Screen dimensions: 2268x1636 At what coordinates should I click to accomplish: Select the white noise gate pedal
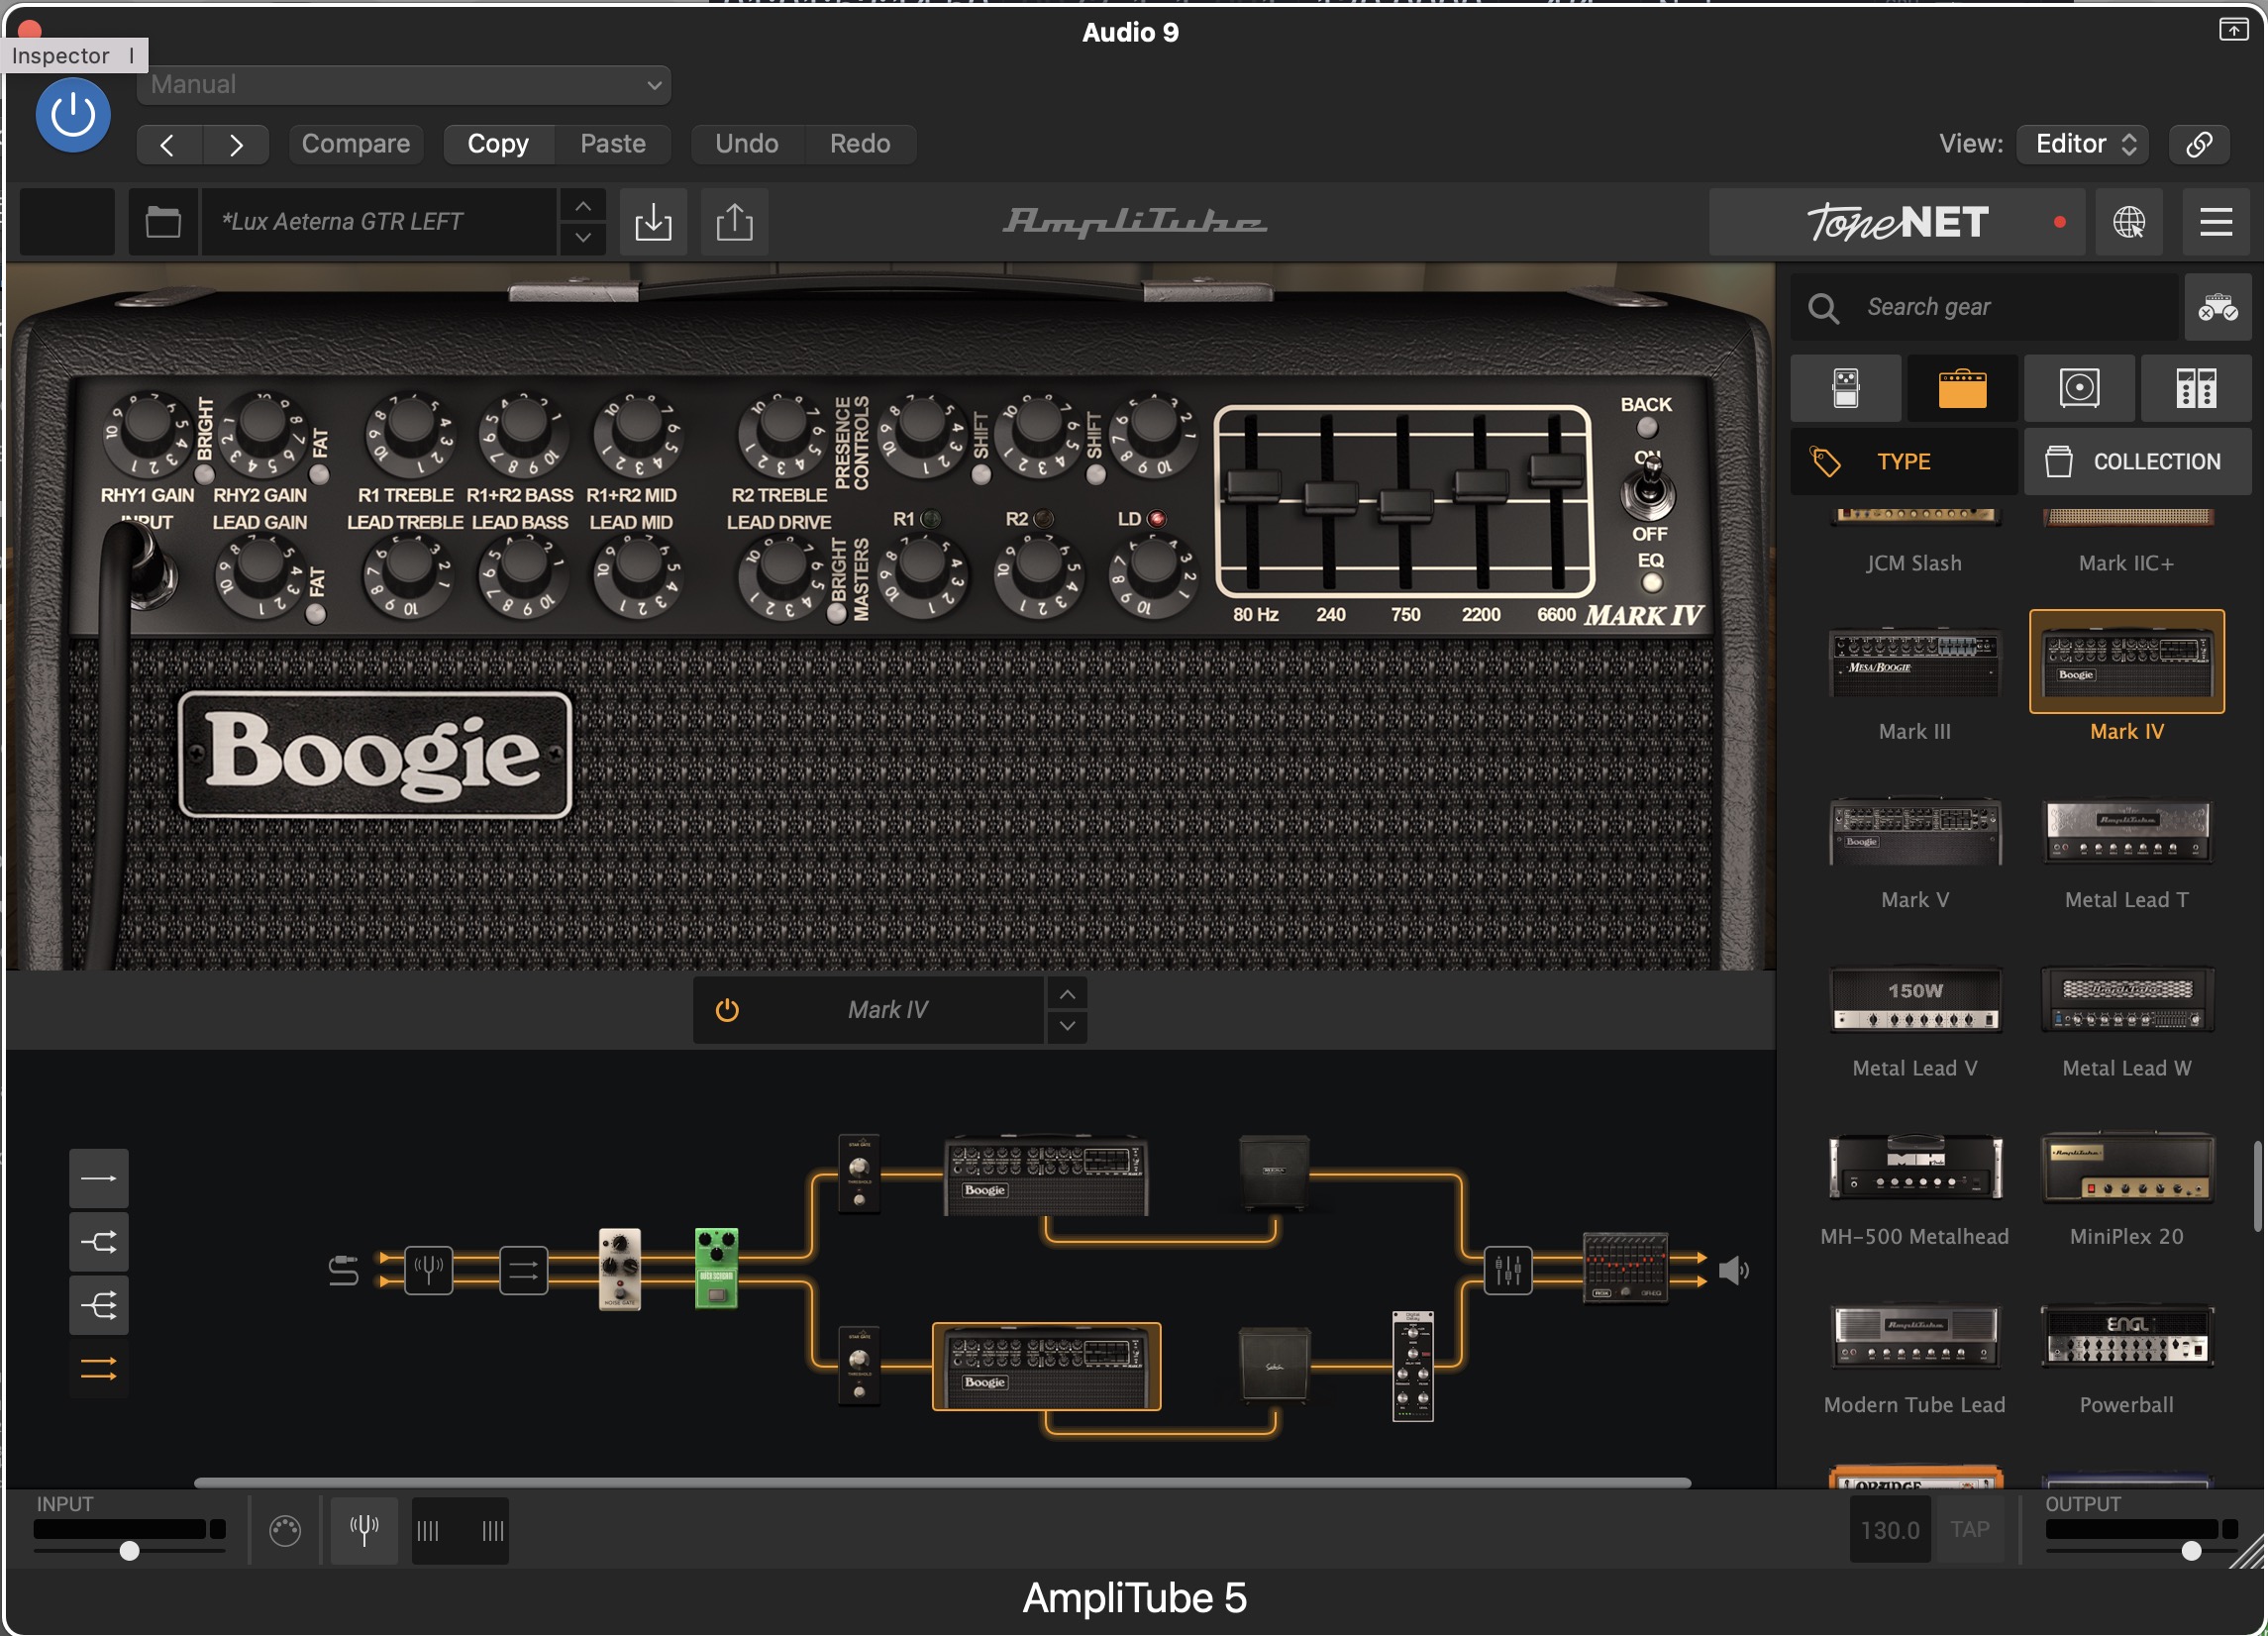pyautogui.click(x=619, y=1268)
